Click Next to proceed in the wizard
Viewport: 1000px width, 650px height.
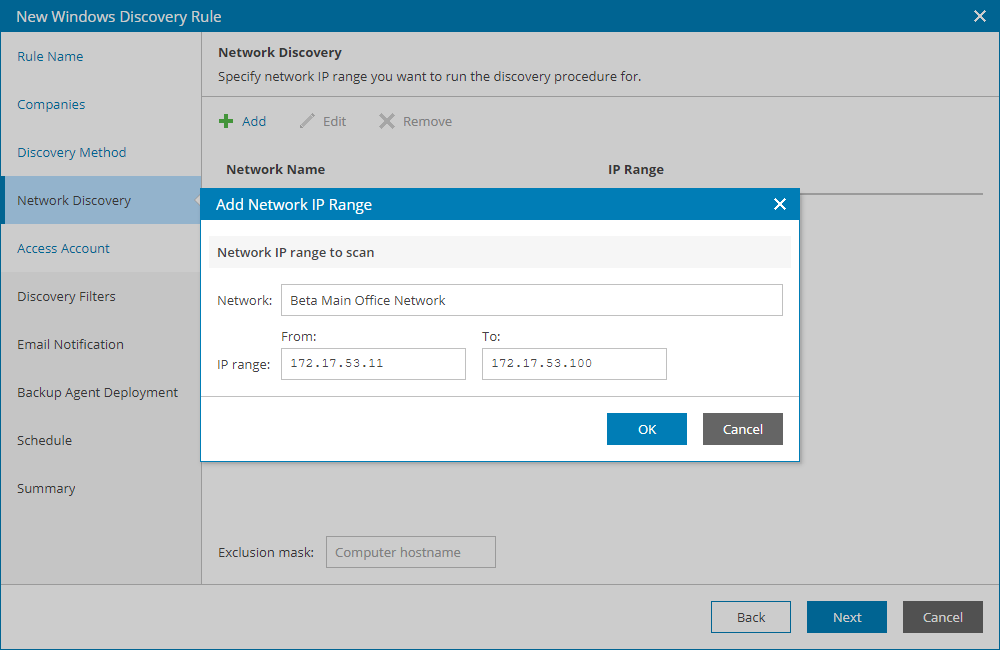point(846,616)
